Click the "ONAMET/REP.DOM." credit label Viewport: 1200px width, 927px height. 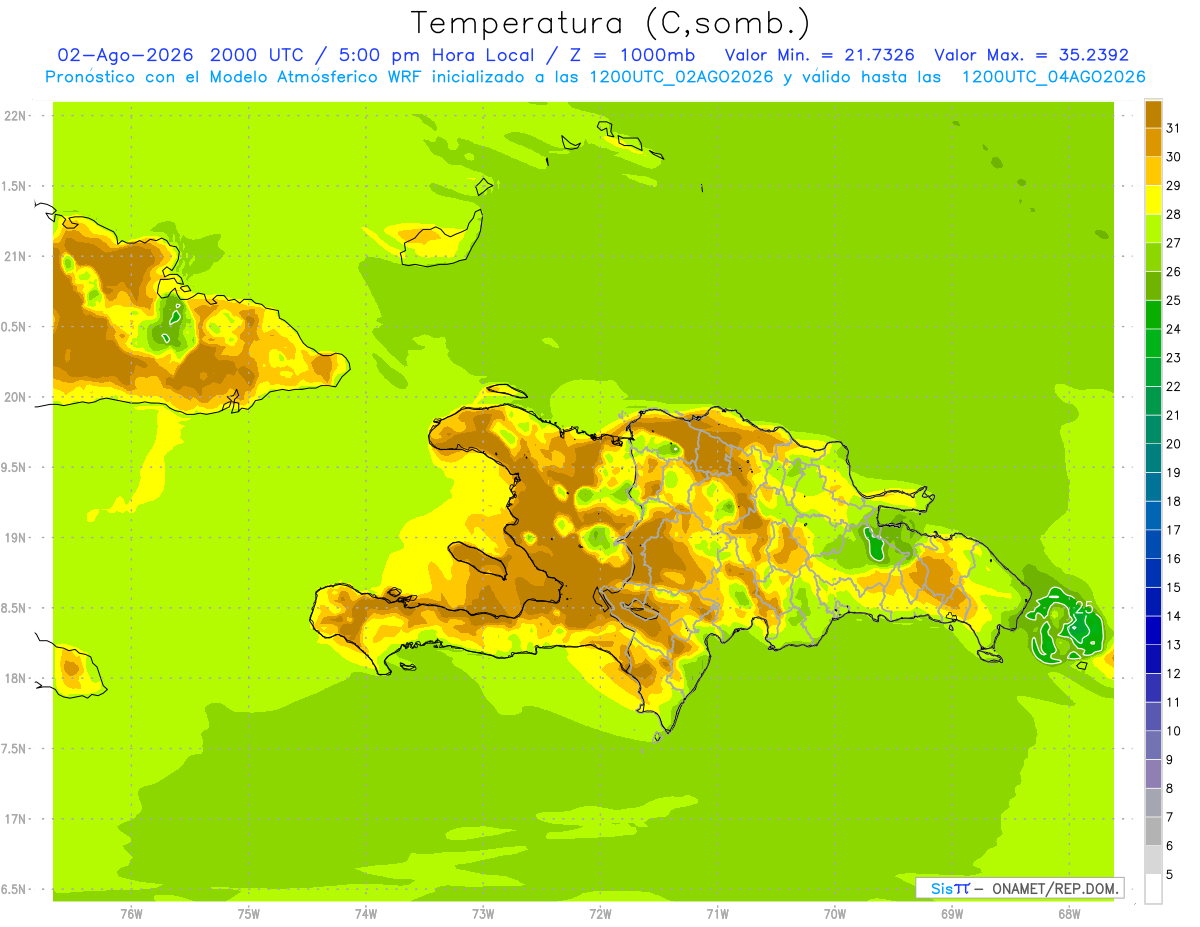coord(1055,888)
